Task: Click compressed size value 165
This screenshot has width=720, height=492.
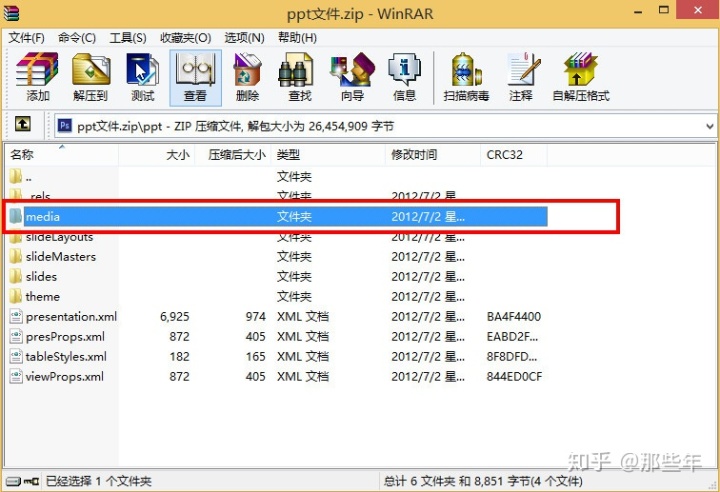Action: tap(255, 356)
